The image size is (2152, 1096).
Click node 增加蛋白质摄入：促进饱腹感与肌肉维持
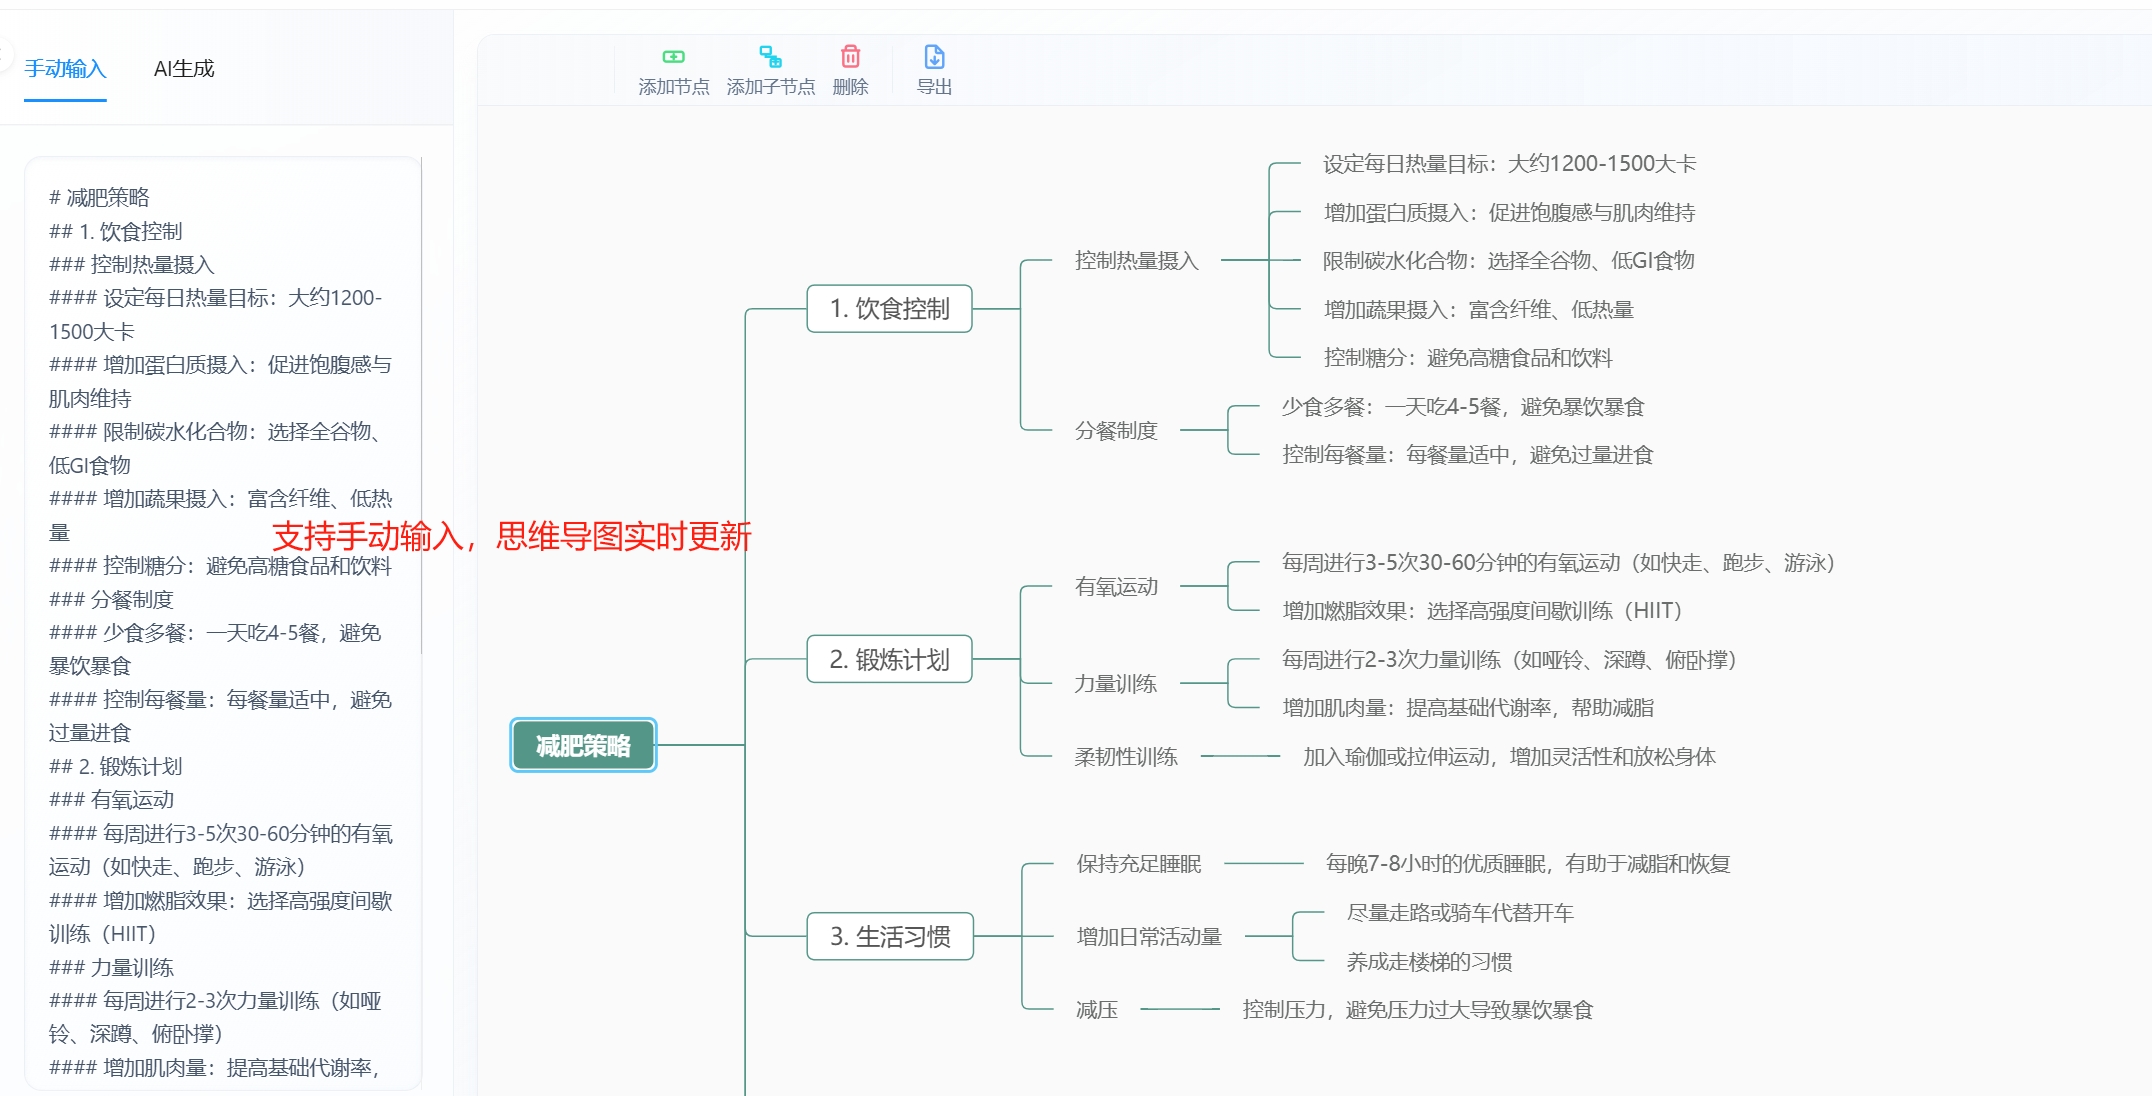click(x=1510, y=213)
